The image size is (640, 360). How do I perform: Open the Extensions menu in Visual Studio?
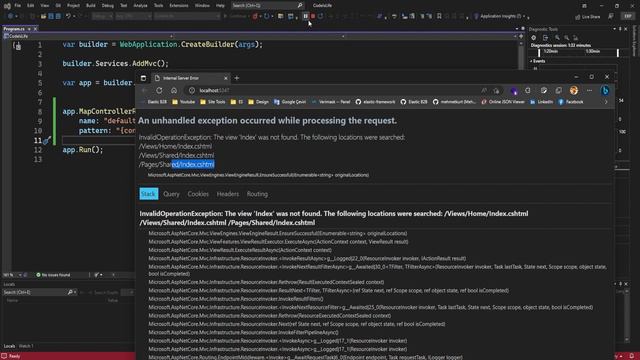179,6
